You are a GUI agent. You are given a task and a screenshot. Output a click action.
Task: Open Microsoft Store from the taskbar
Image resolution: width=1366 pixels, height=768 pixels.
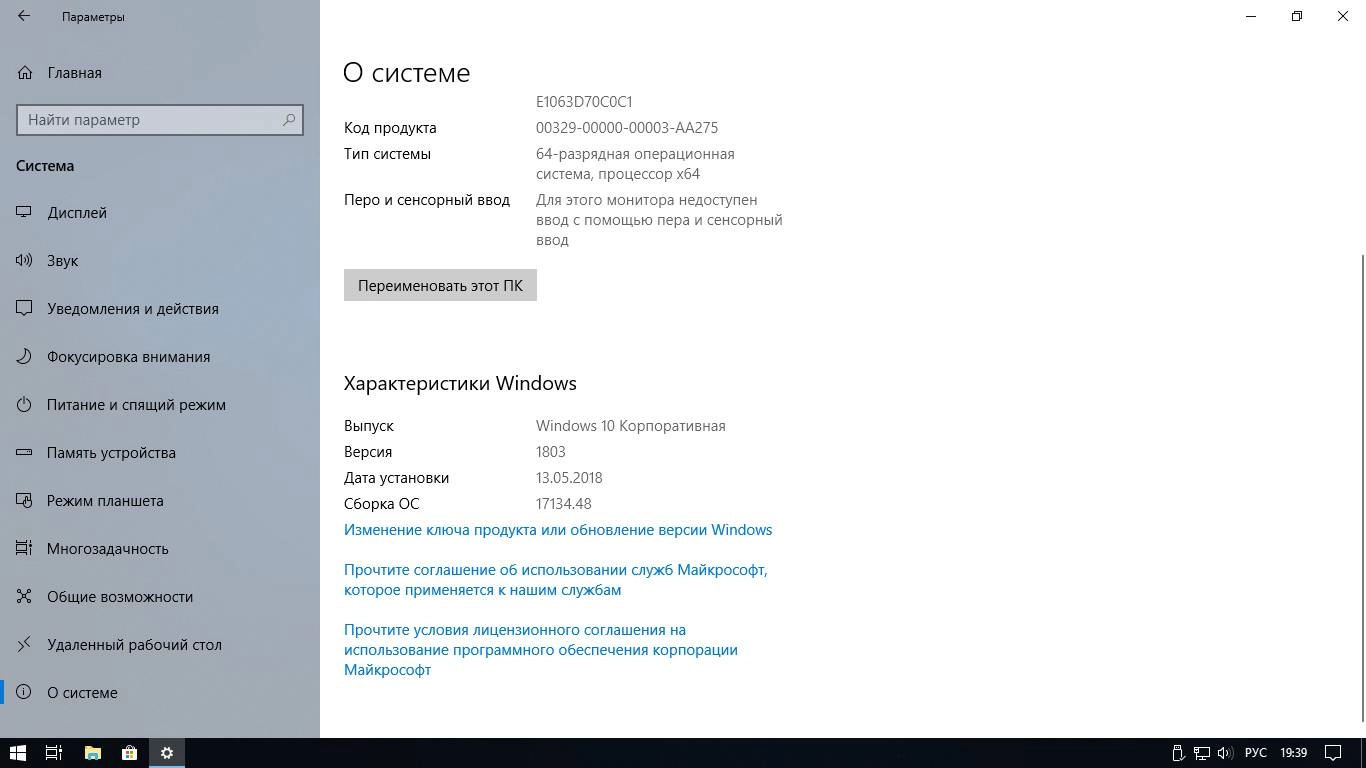pos(129,753)
